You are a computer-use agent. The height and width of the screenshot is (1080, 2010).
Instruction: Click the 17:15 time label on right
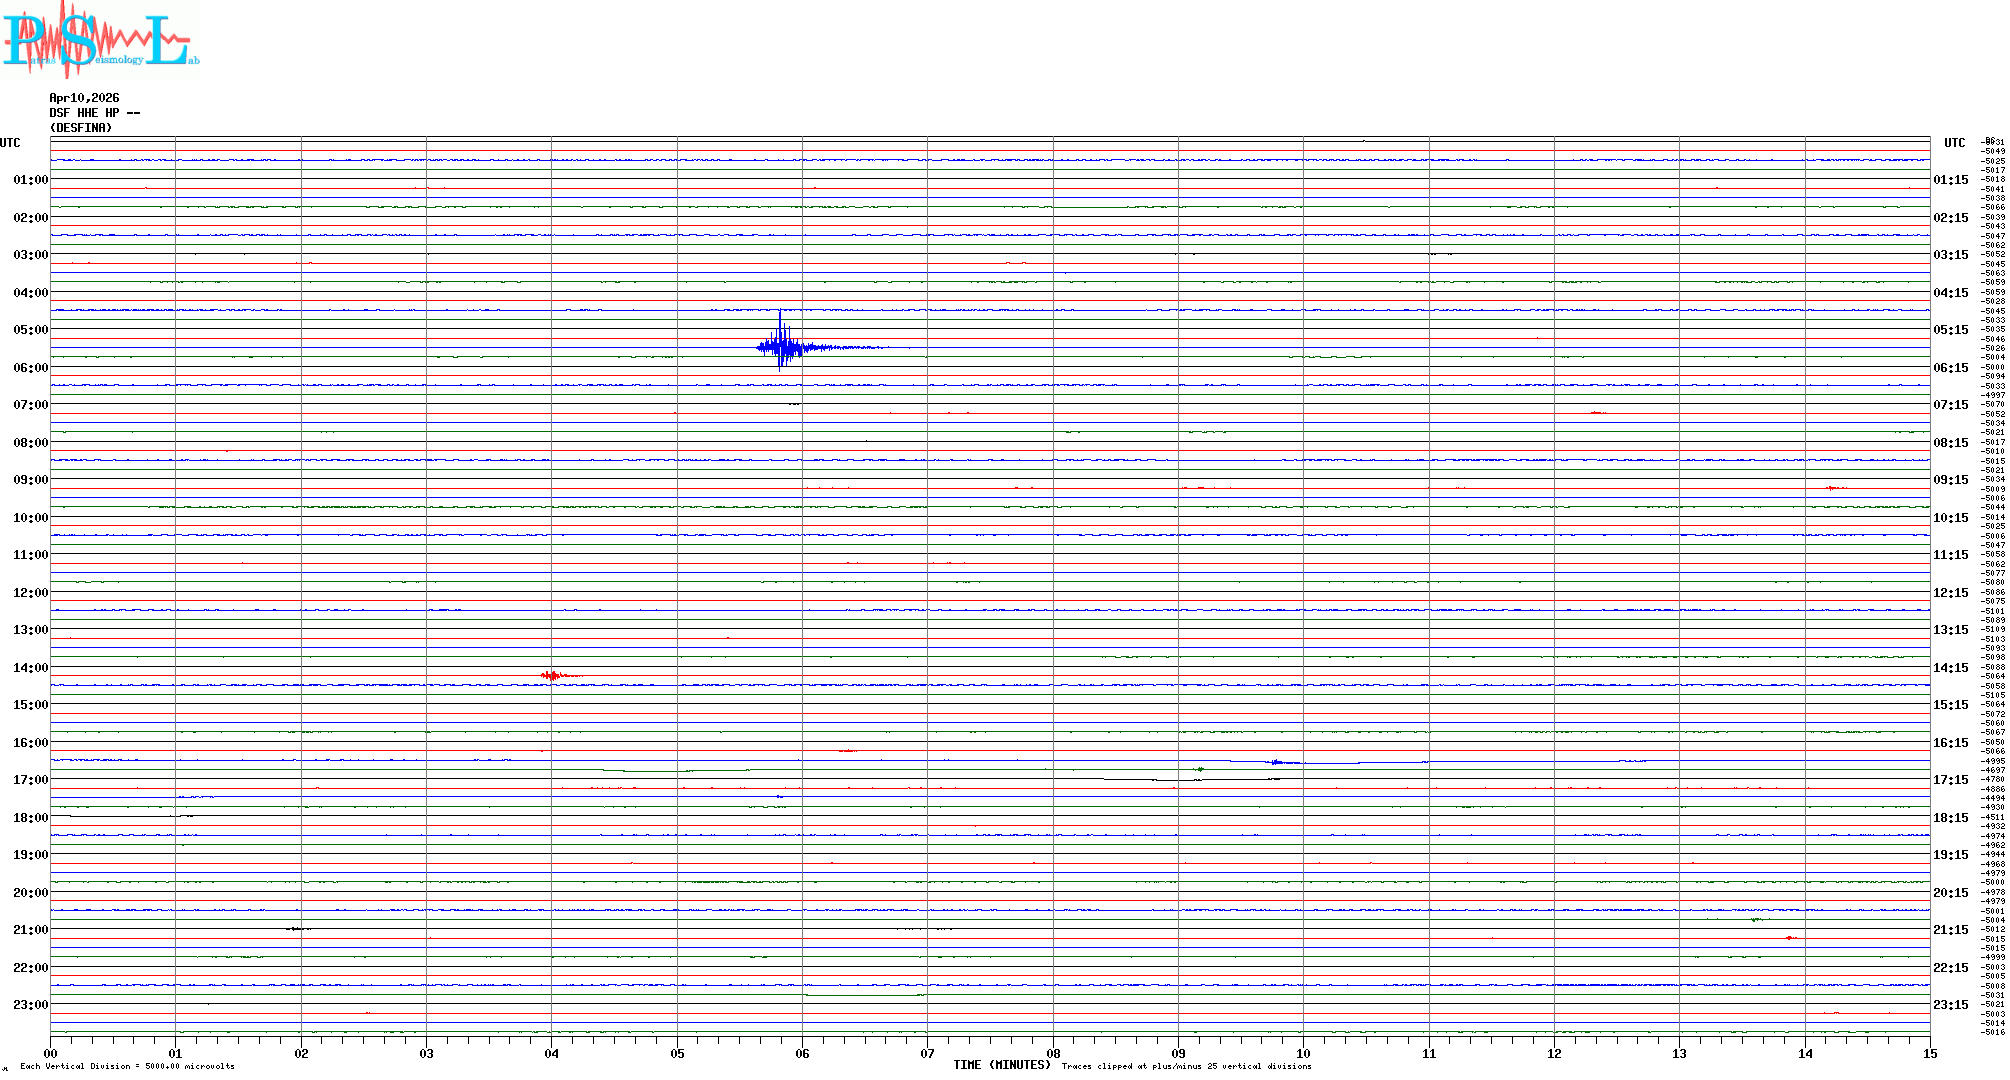(1950, 780)
